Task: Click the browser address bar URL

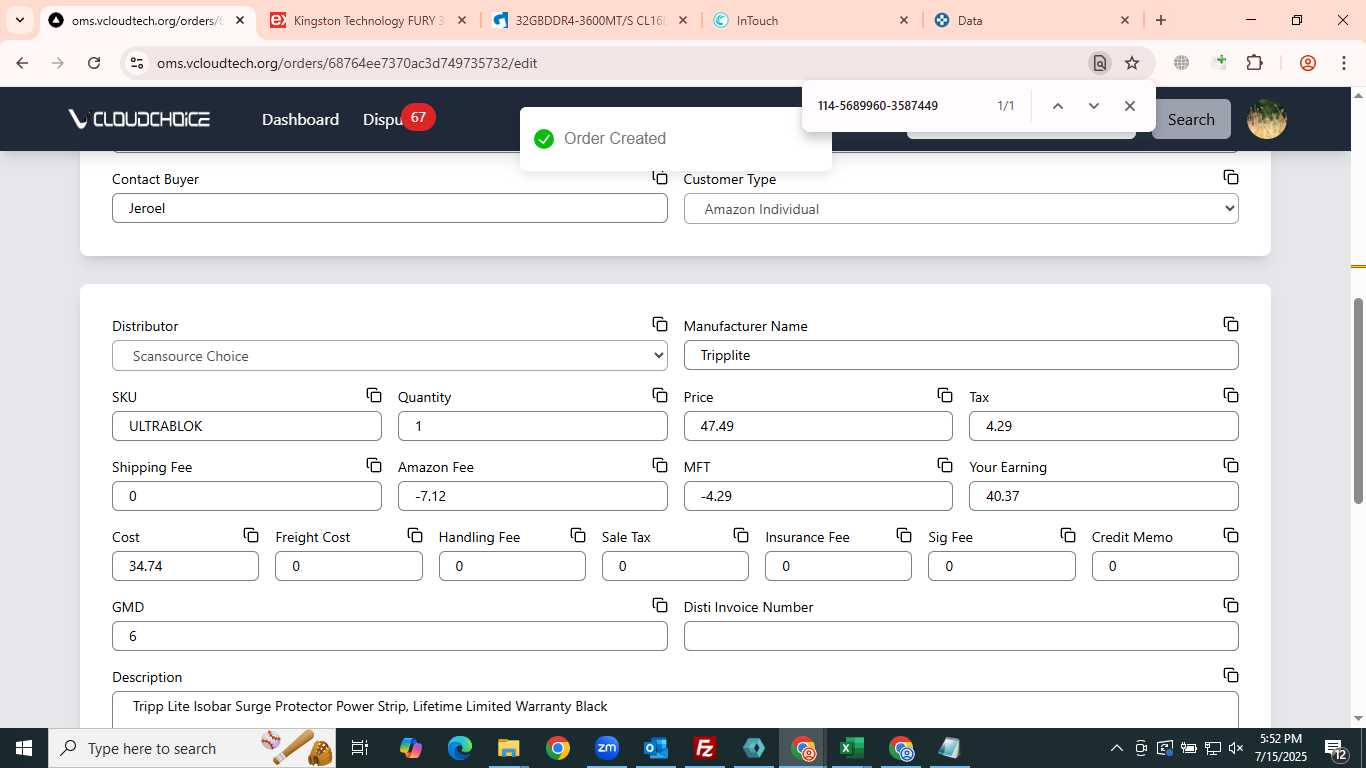Action: (347, 63)
